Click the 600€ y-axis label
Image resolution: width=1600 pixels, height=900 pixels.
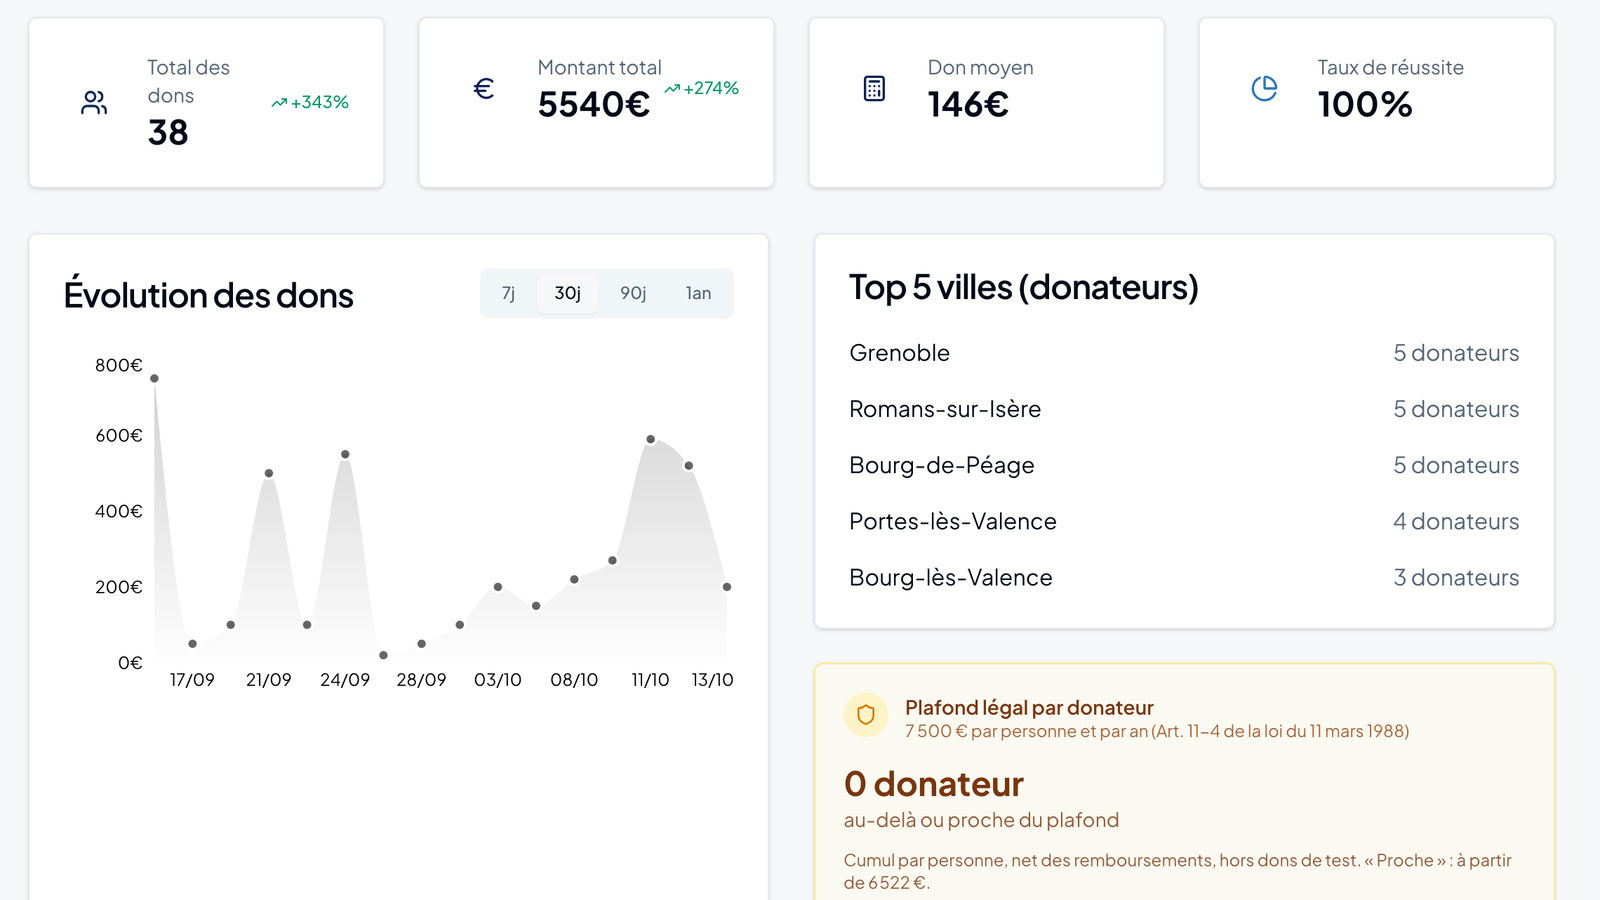pos(119,435)
